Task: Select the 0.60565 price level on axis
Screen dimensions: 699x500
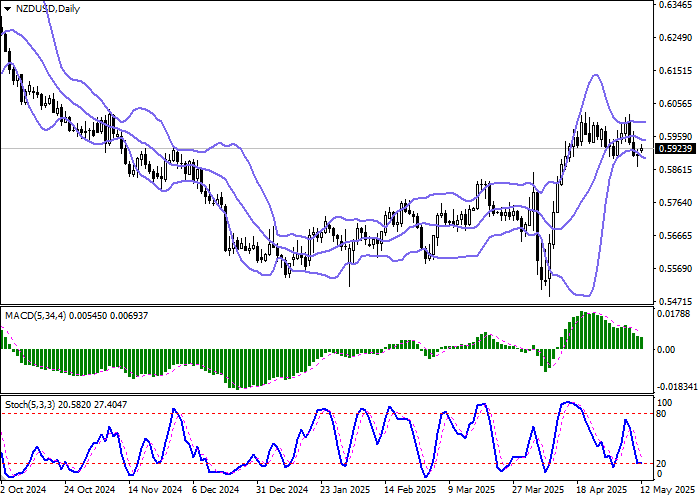Action: pos(676,104)
